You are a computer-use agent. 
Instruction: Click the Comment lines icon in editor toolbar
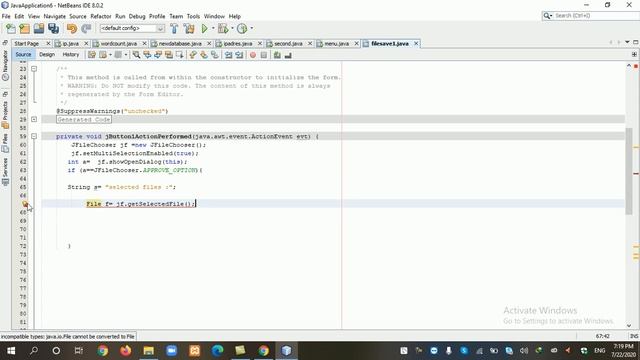point(277,55)
